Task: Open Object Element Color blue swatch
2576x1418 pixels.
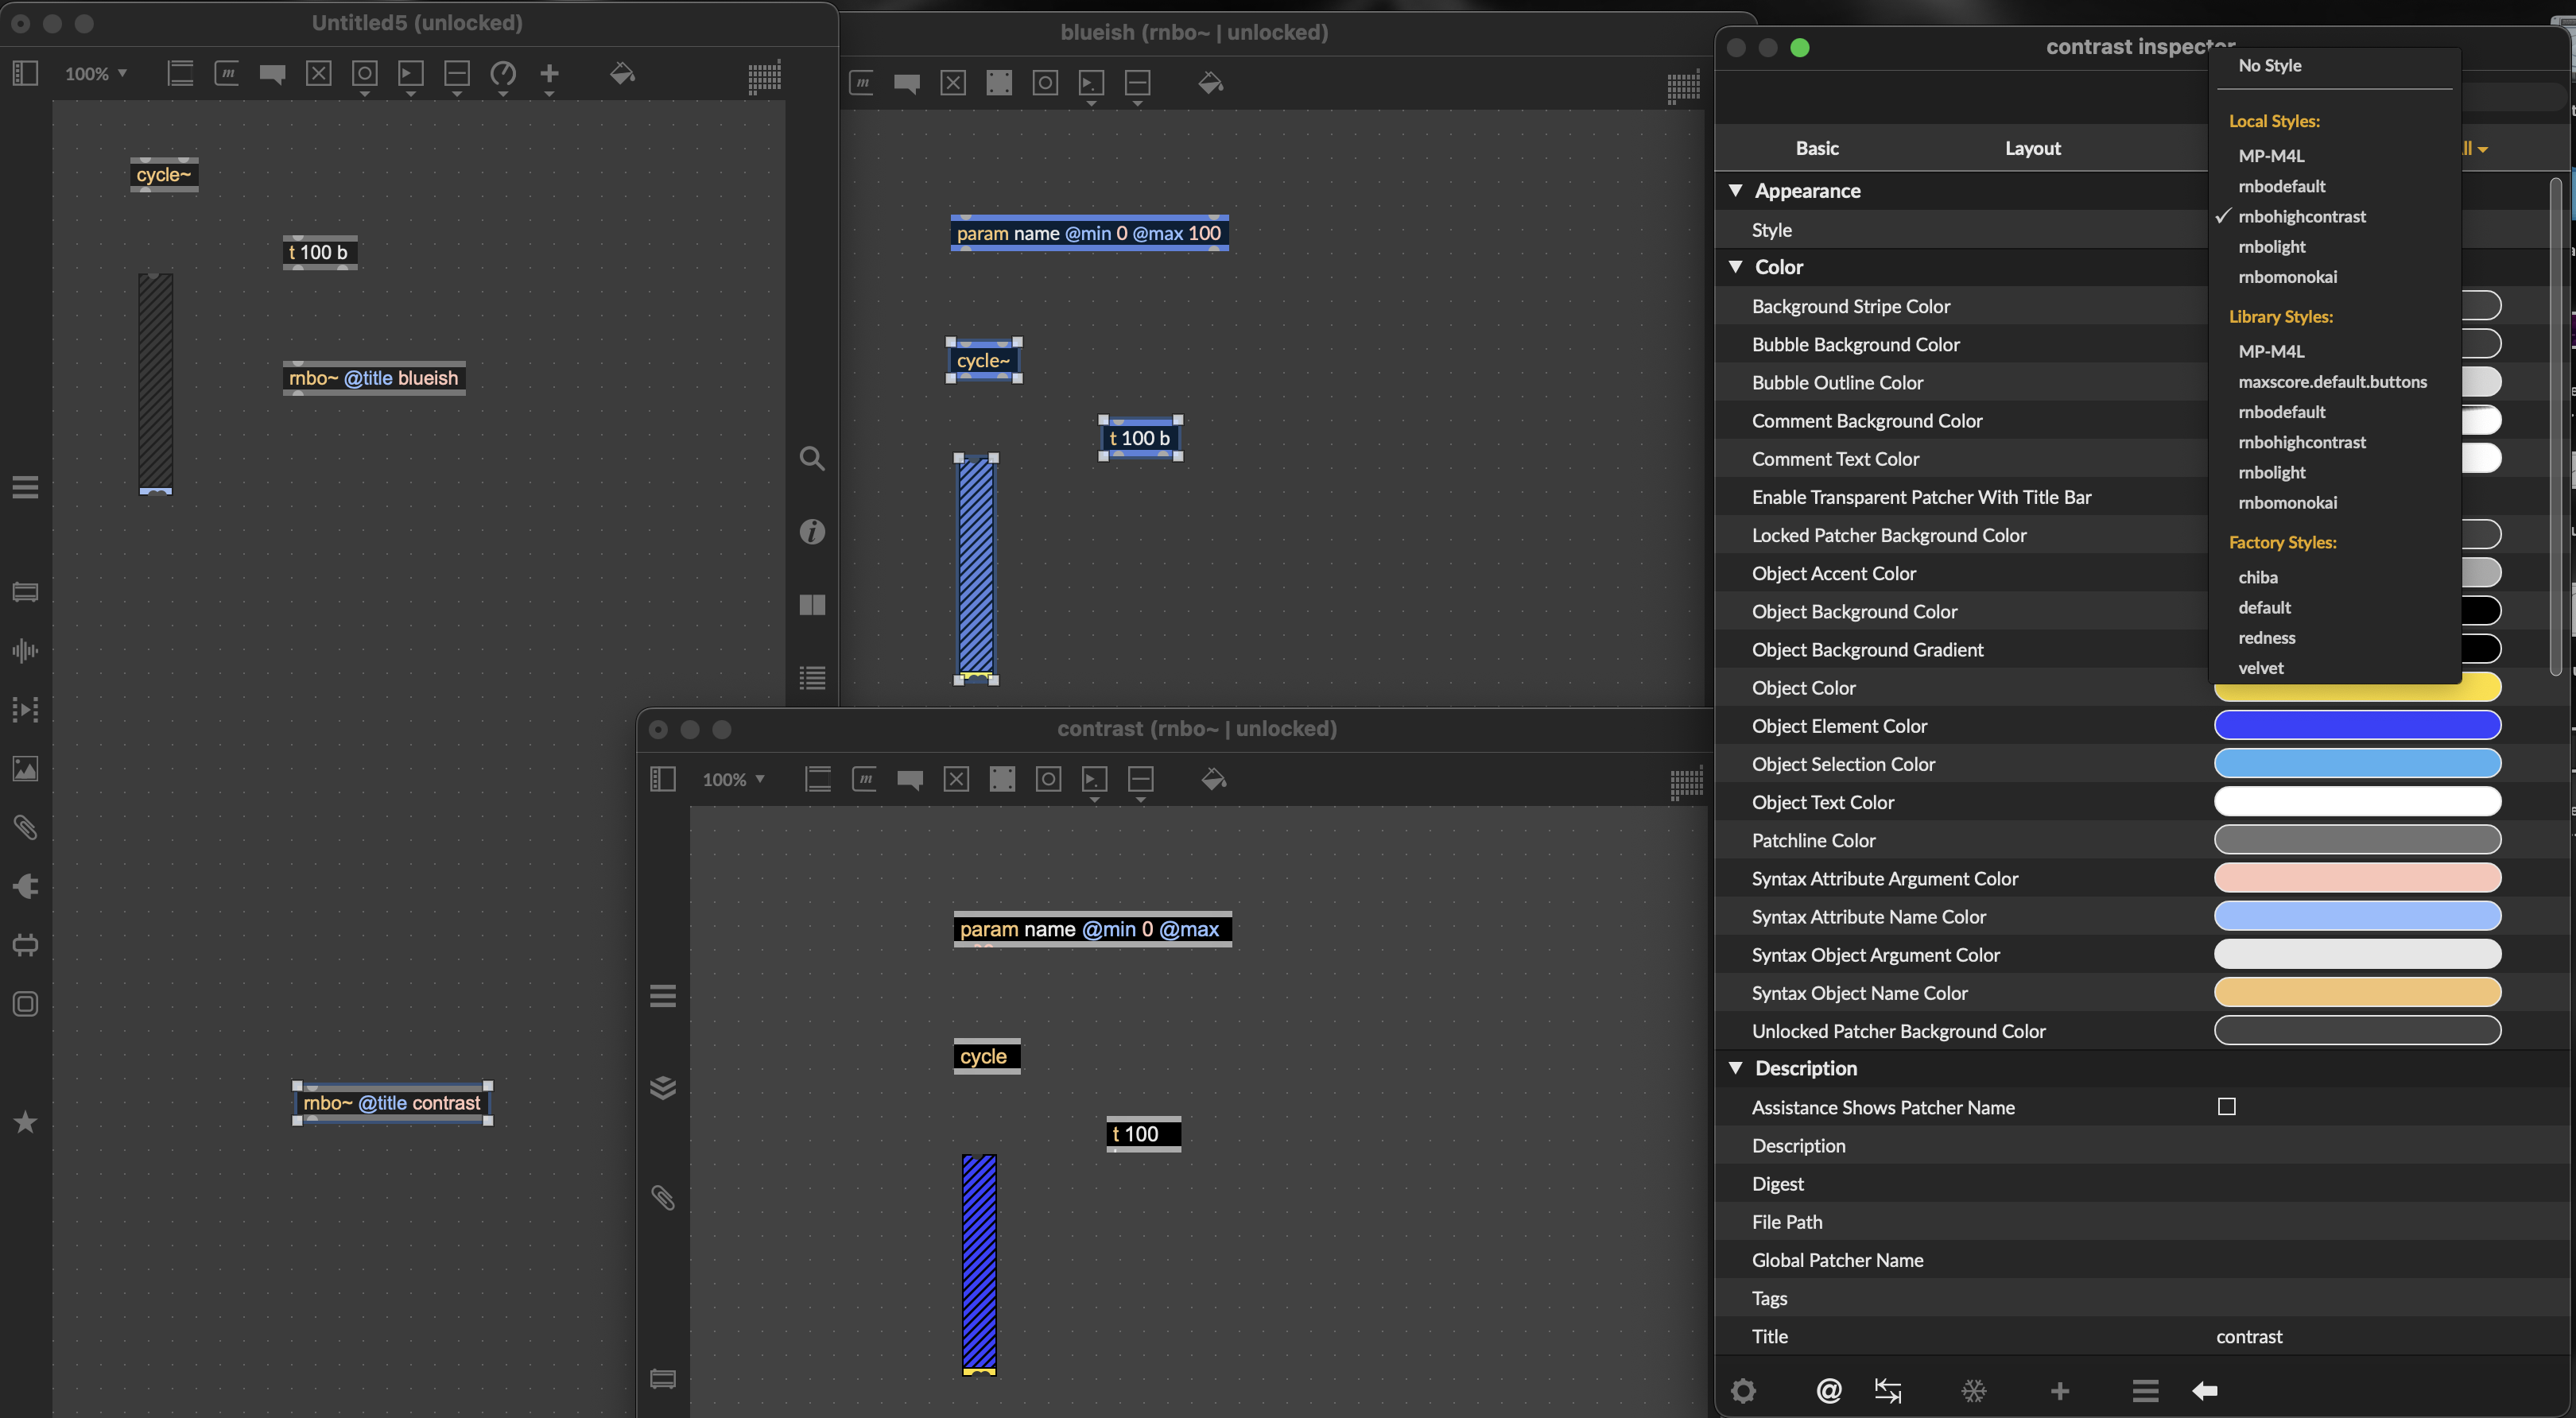Action: [x=2357, y=725]
